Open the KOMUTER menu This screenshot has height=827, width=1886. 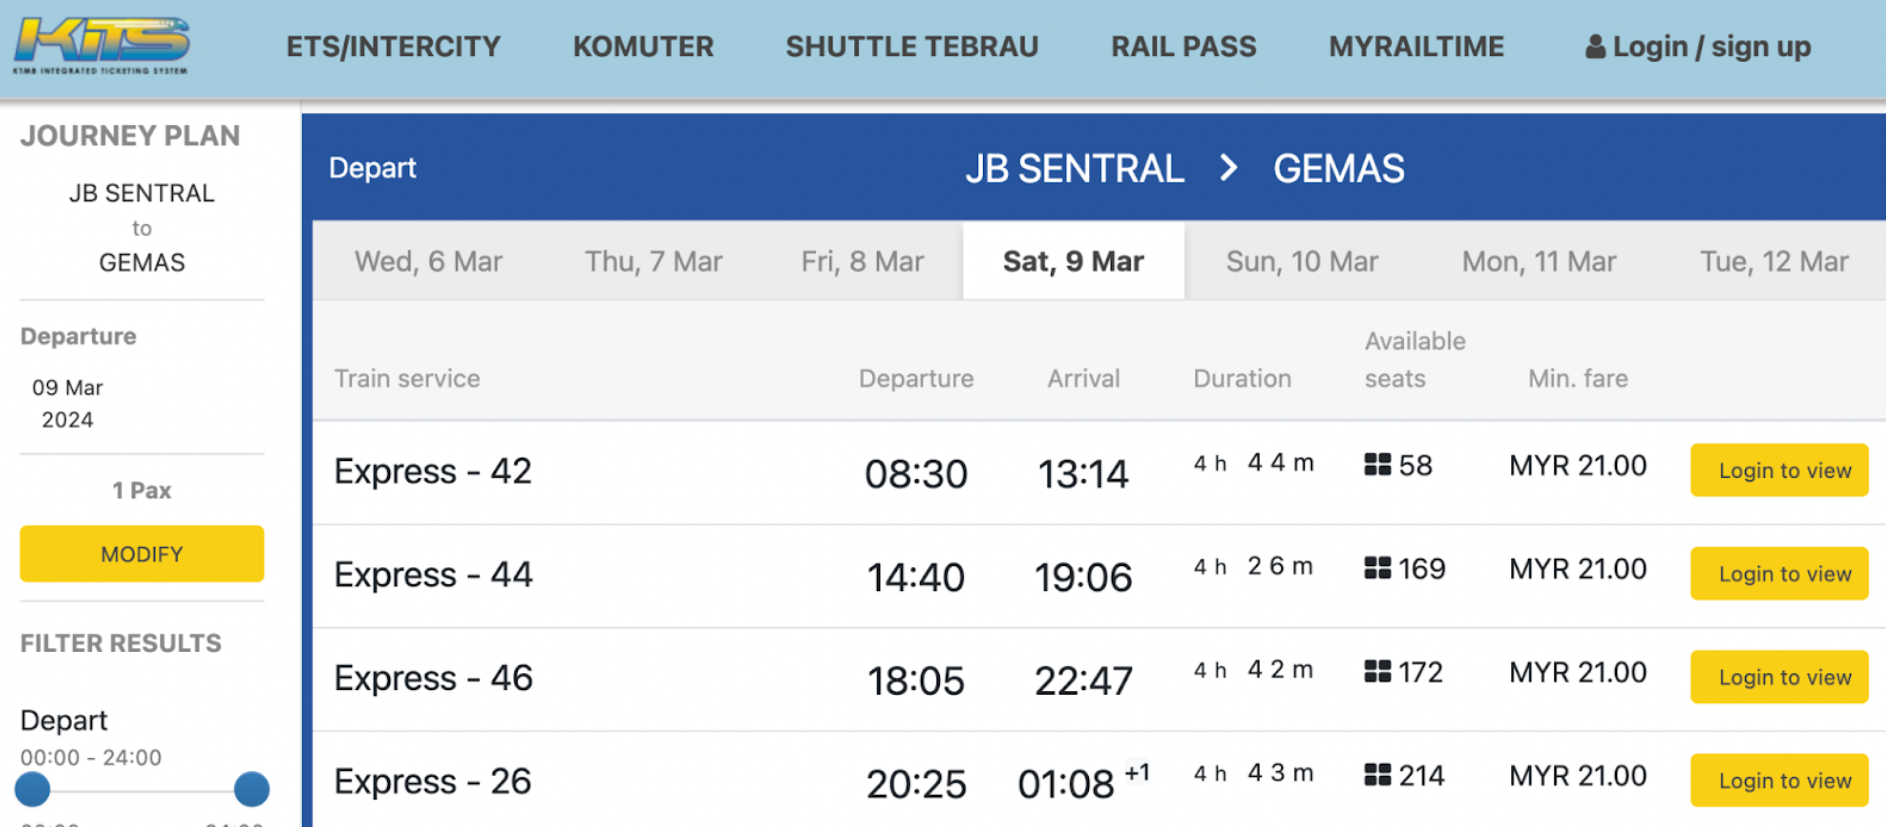(x=643, y=47)
